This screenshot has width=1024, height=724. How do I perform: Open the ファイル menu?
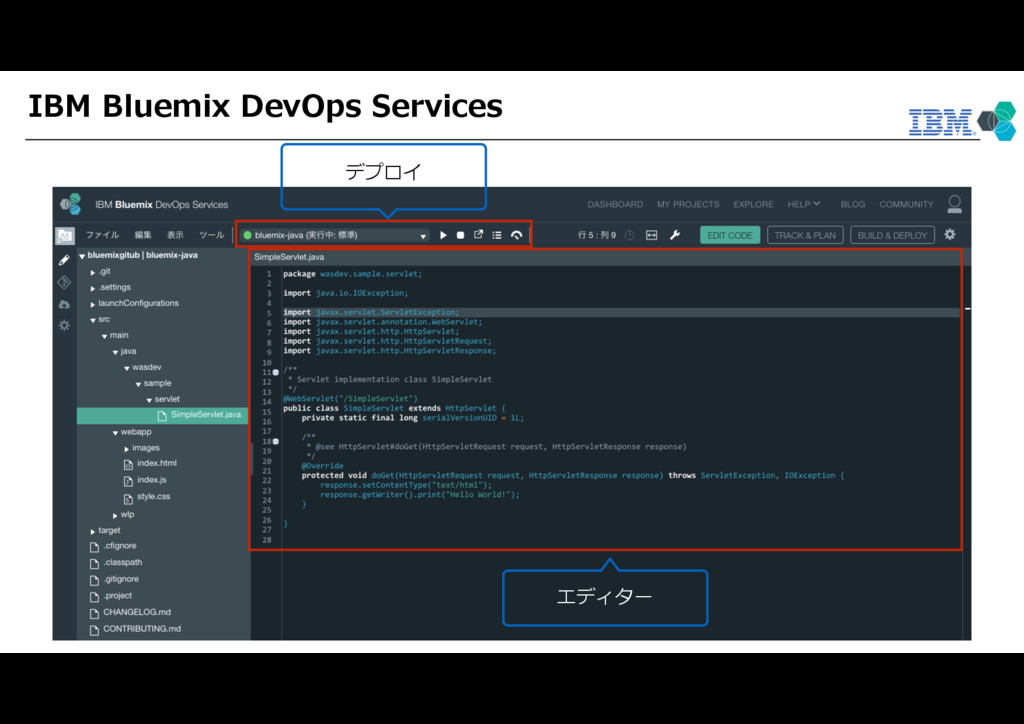pos(103,235)
